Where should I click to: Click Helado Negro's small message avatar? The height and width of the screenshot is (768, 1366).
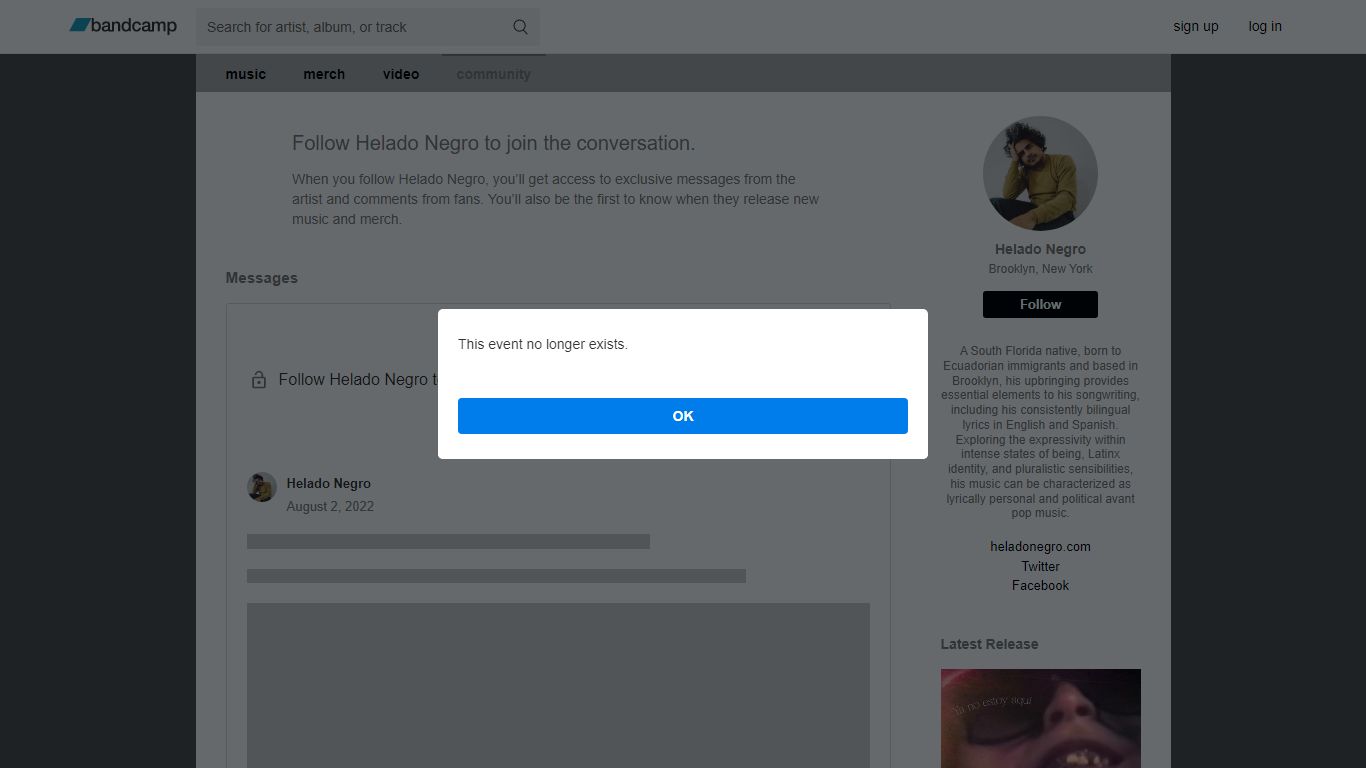262,487
